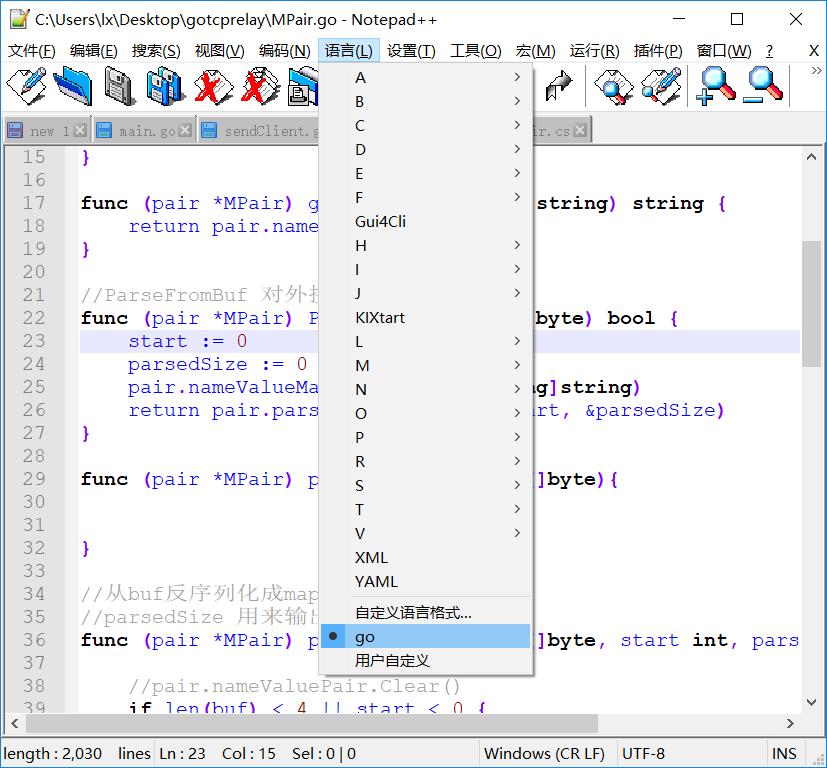Image resolution: width=827 pixels, height=768 pixels.
Task: Click the vertical scrollbar thumb
Action: tap(811, 304)
